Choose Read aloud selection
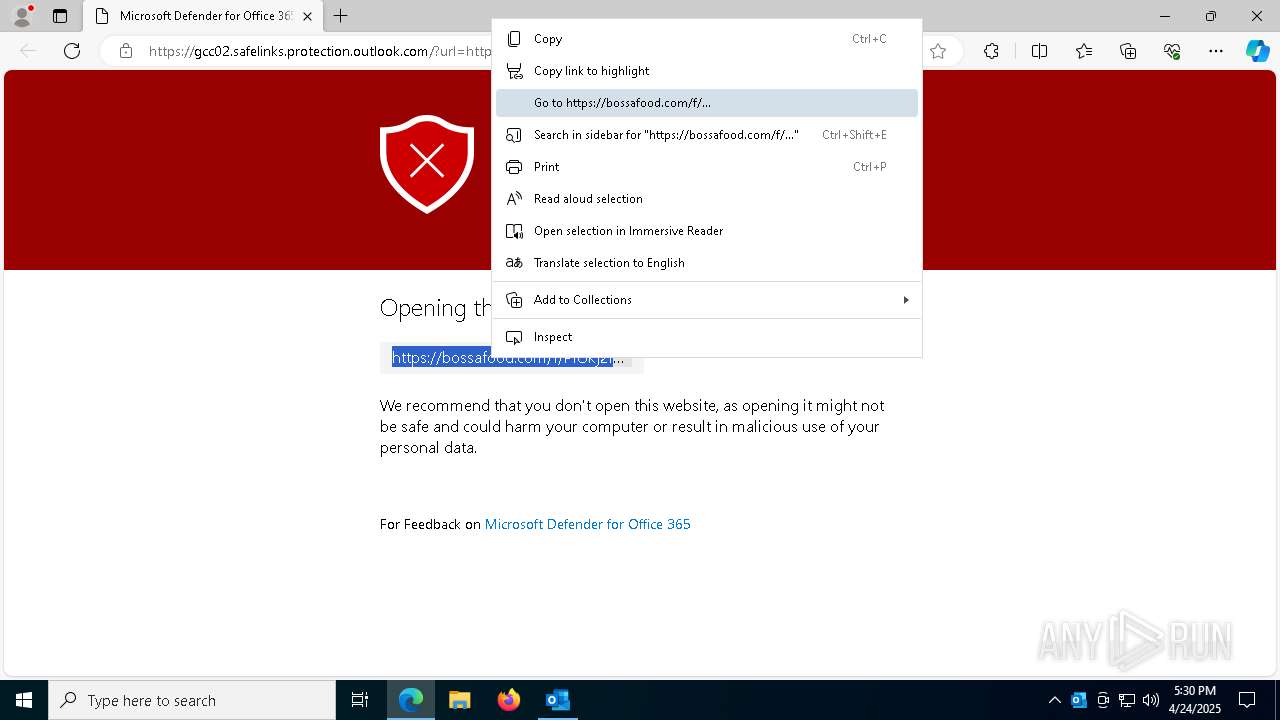This screenshot has width=1280, height=720. (707, 199)
